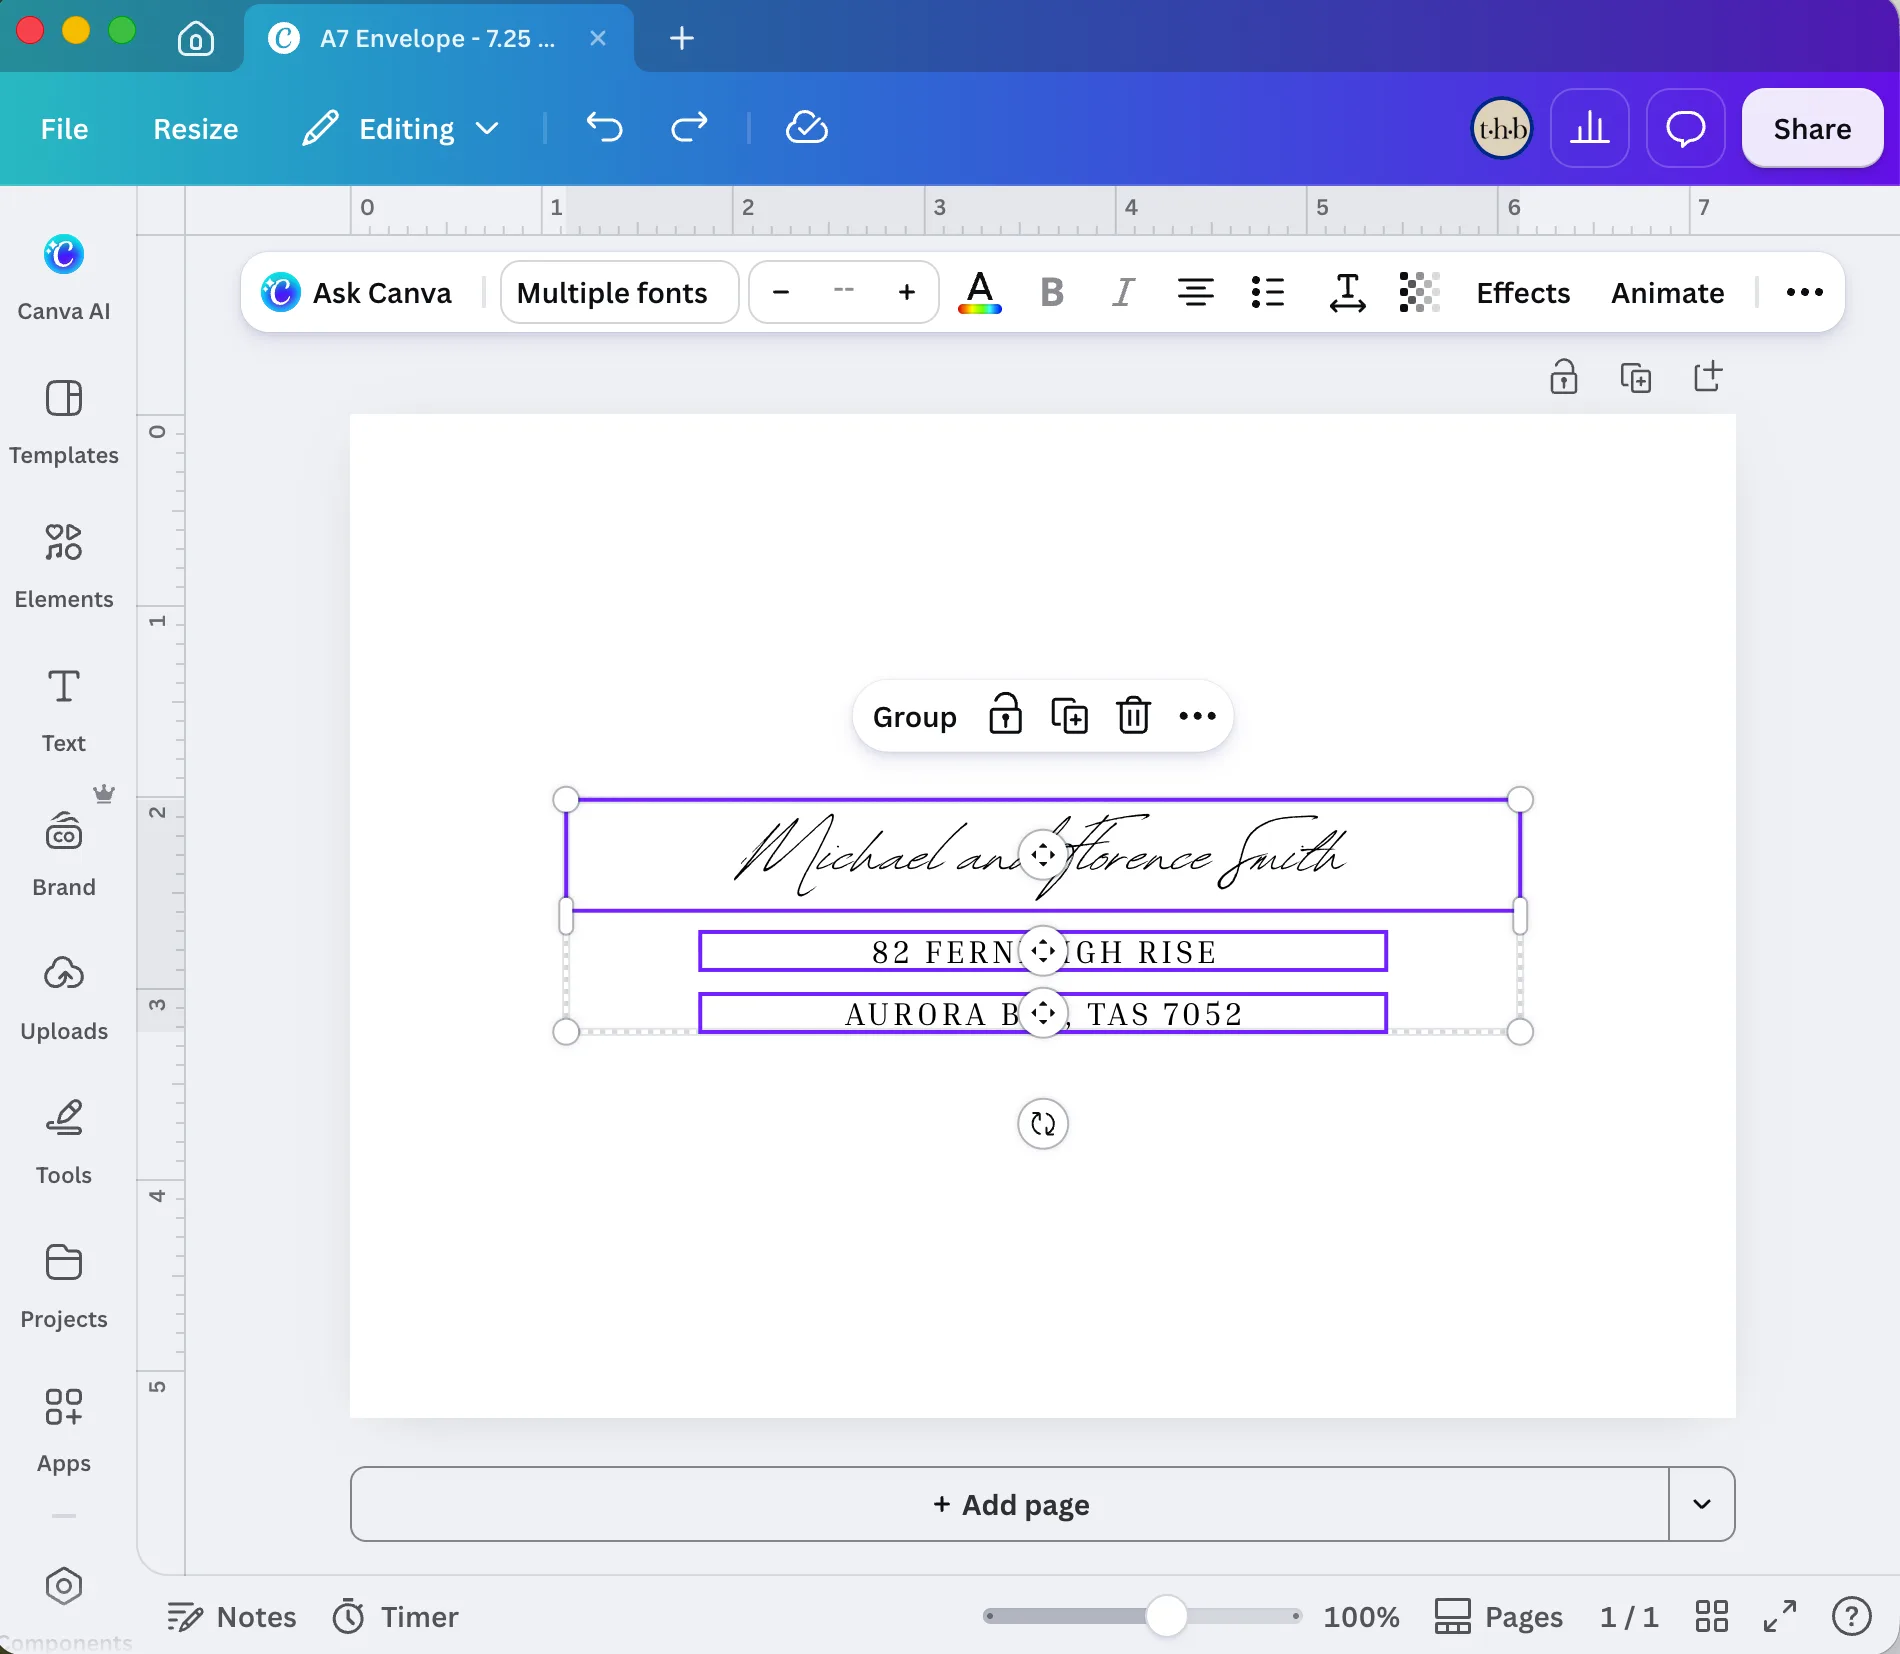Toggle bold formatting
Image resolution: width=1900 pixels, height=1654 pixels.
click(x=1052, y=293)
